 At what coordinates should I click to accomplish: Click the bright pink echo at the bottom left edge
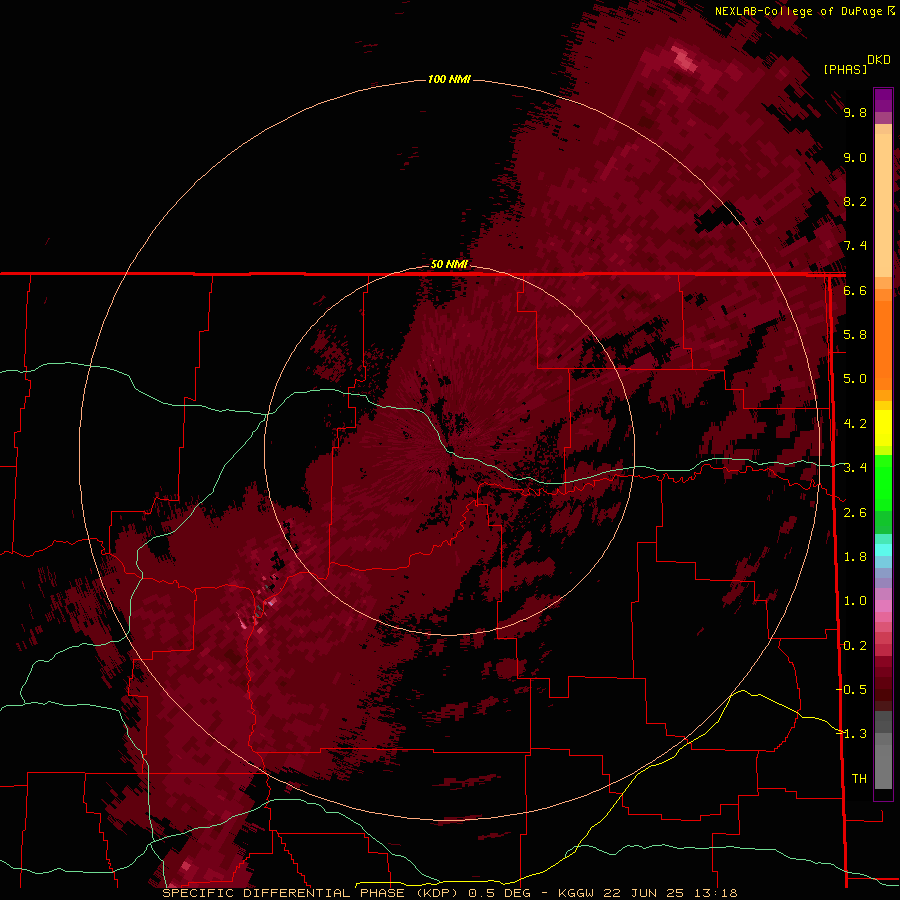pyautogui.click(x=186, y=865)
